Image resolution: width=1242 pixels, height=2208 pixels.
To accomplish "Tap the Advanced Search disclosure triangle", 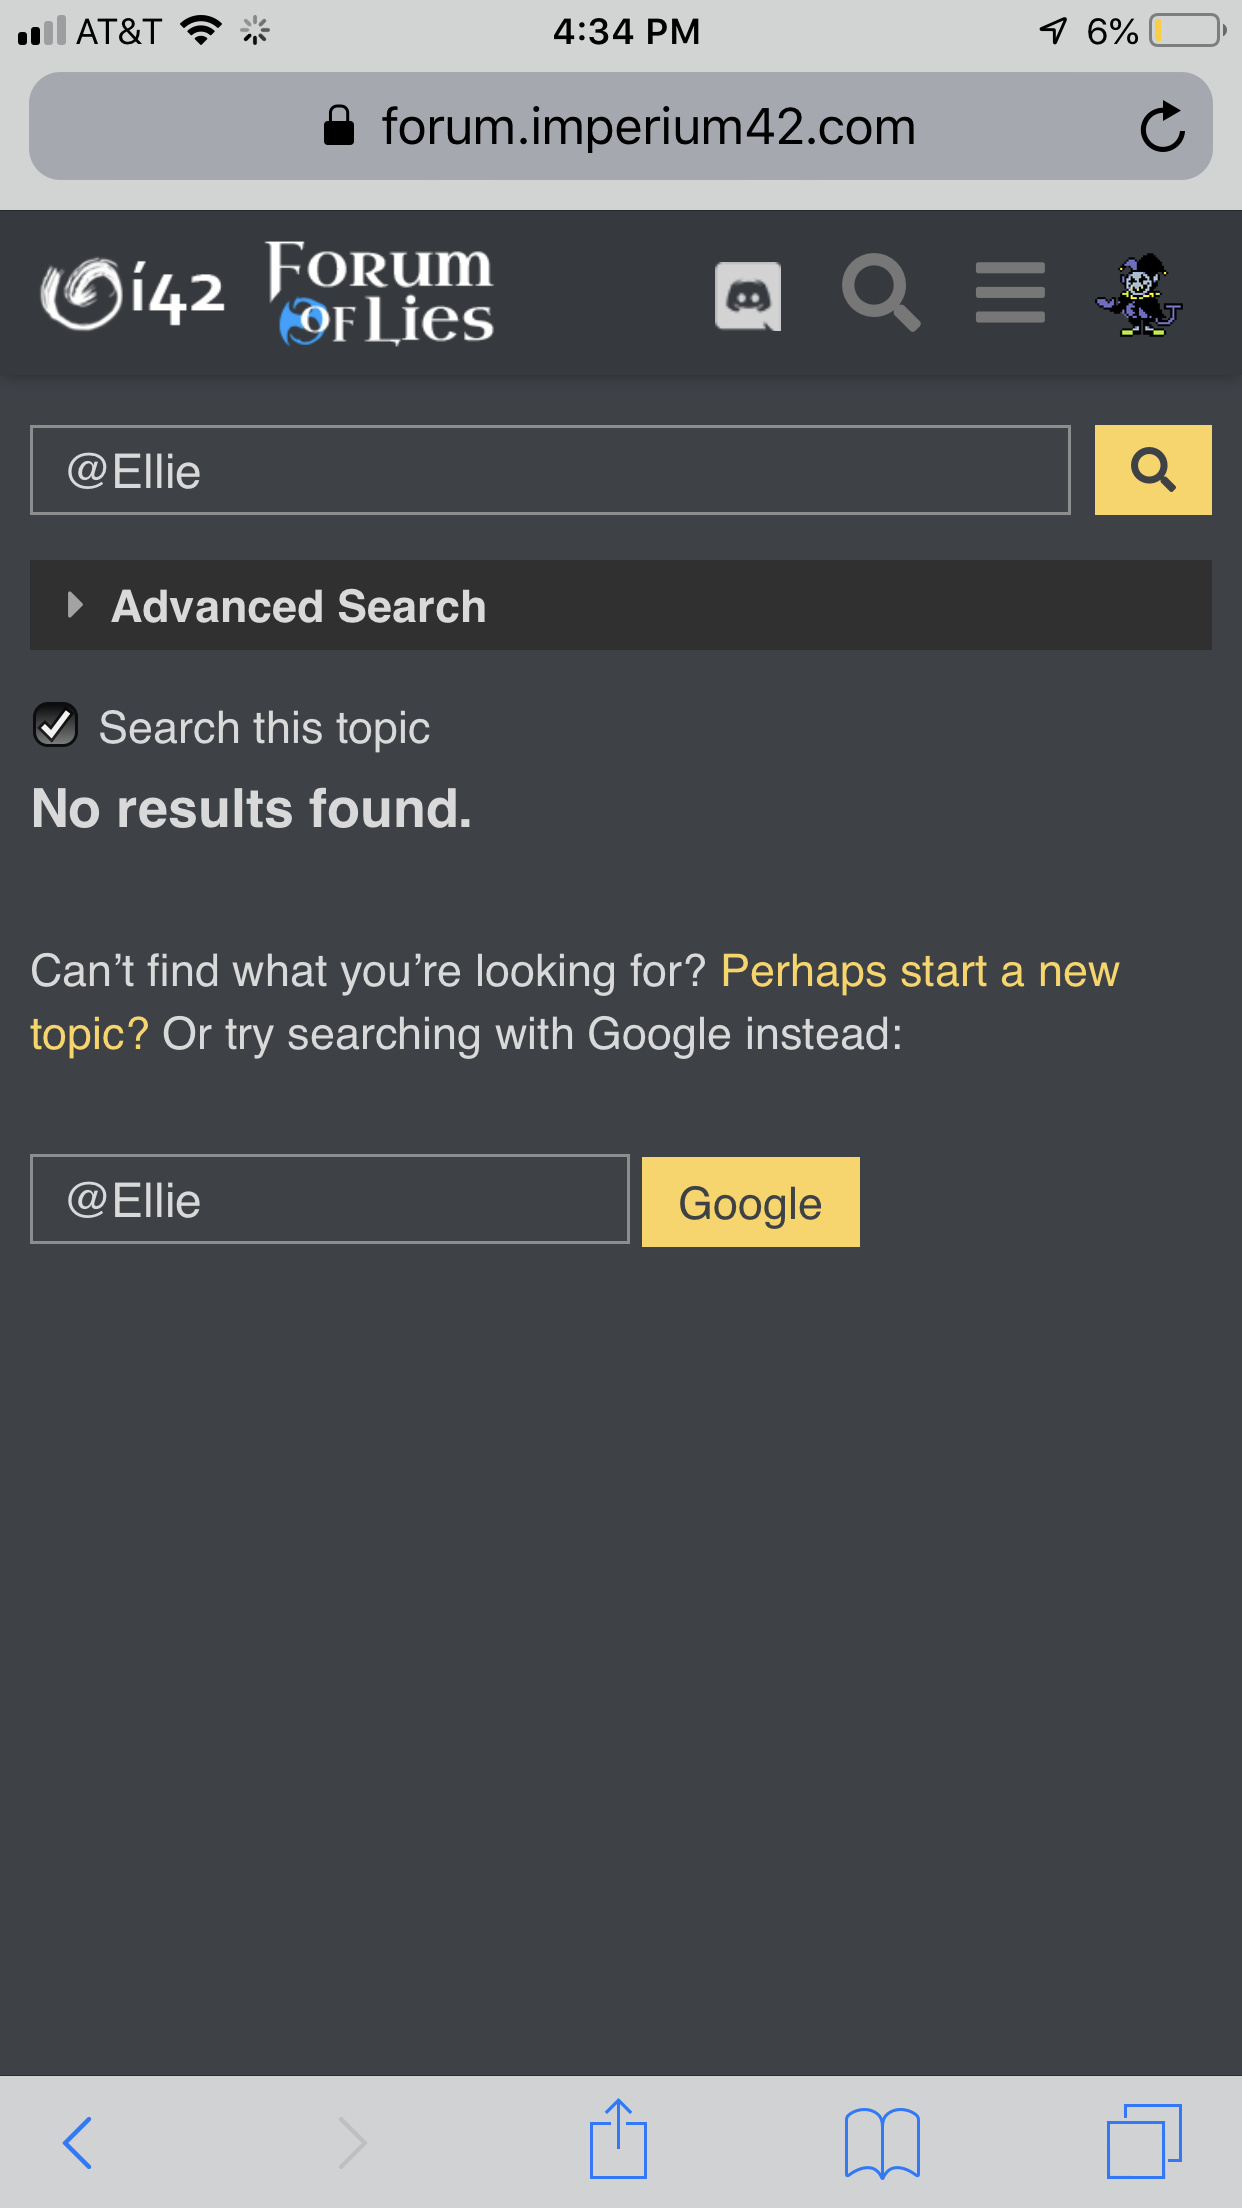I will 74,605.
